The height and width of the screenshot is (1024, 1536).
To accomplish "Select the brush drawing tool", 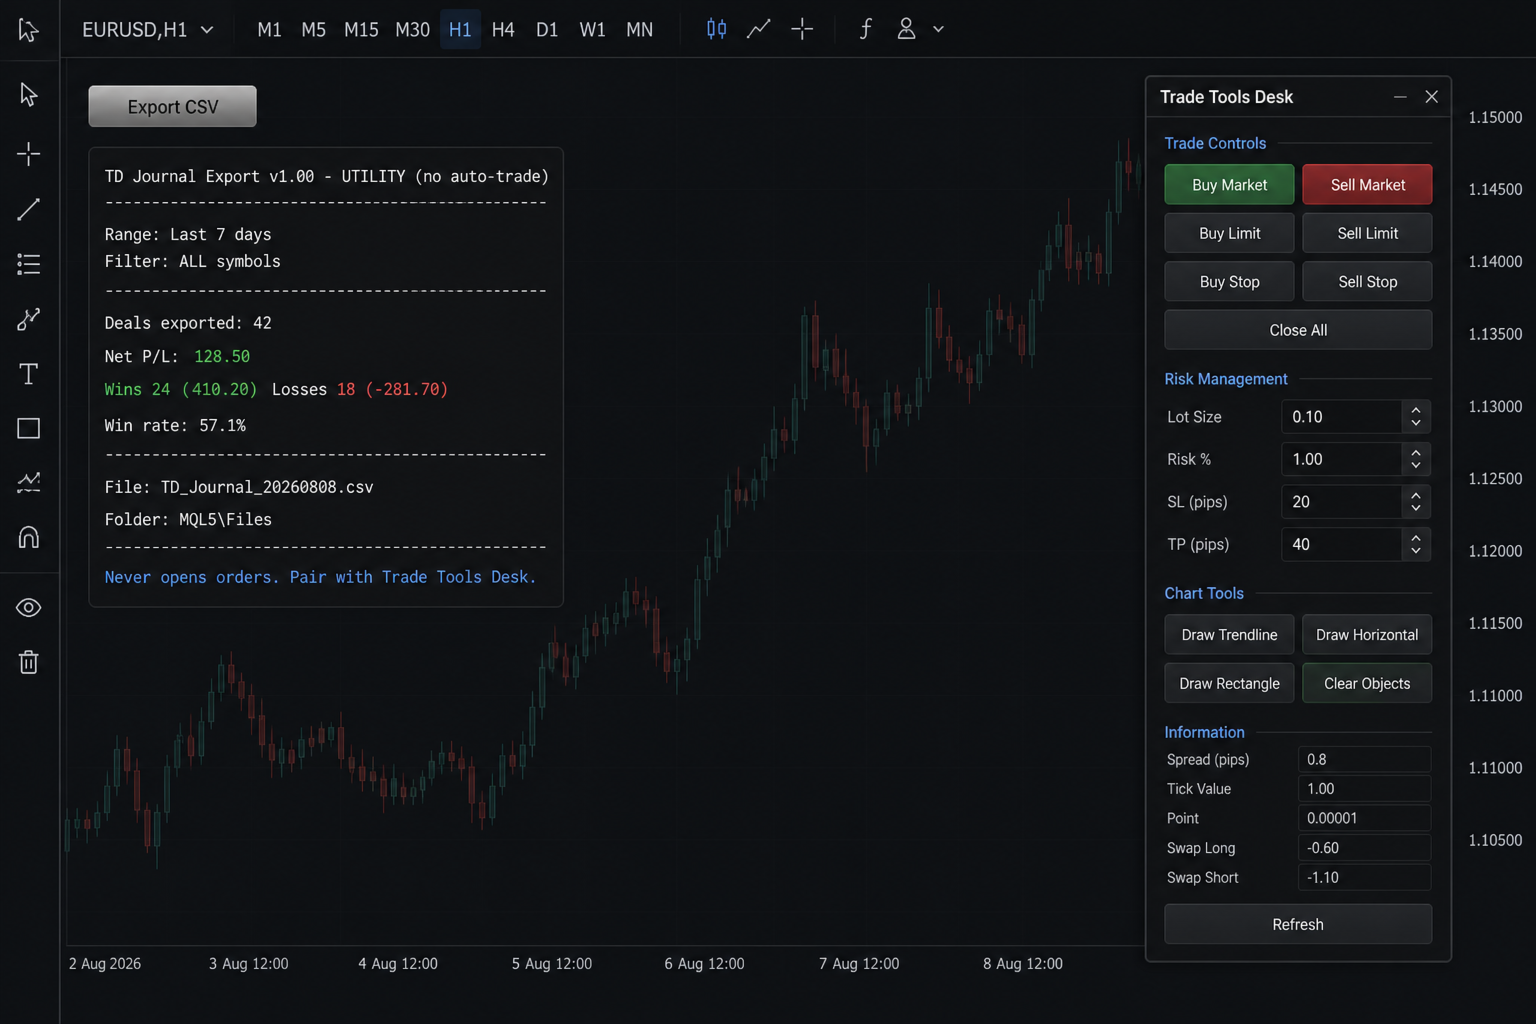I will [x=29, y=319].
